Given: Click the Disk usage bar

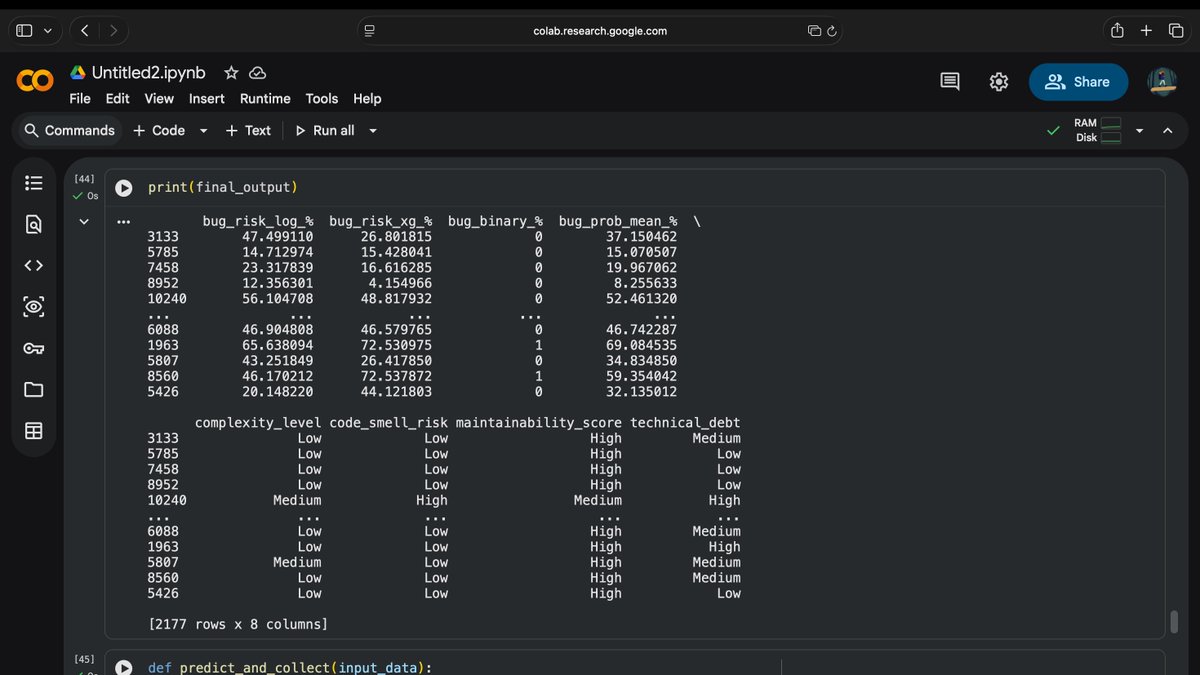Looking at the screenshot, I should tap(1111, 138).
